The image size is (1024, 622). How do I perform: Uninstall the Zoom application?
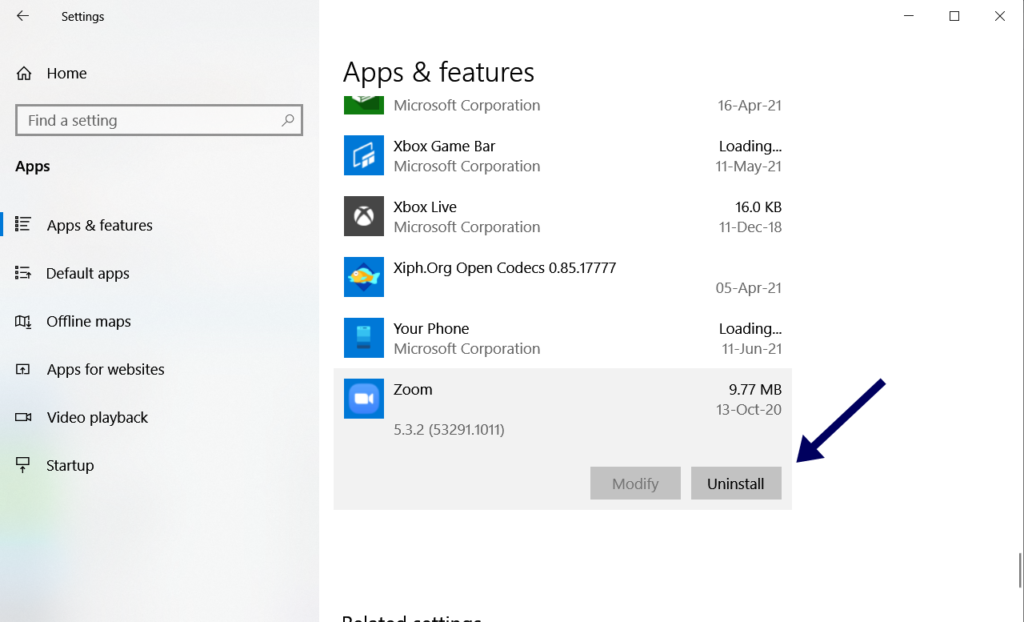pos(736,483)
